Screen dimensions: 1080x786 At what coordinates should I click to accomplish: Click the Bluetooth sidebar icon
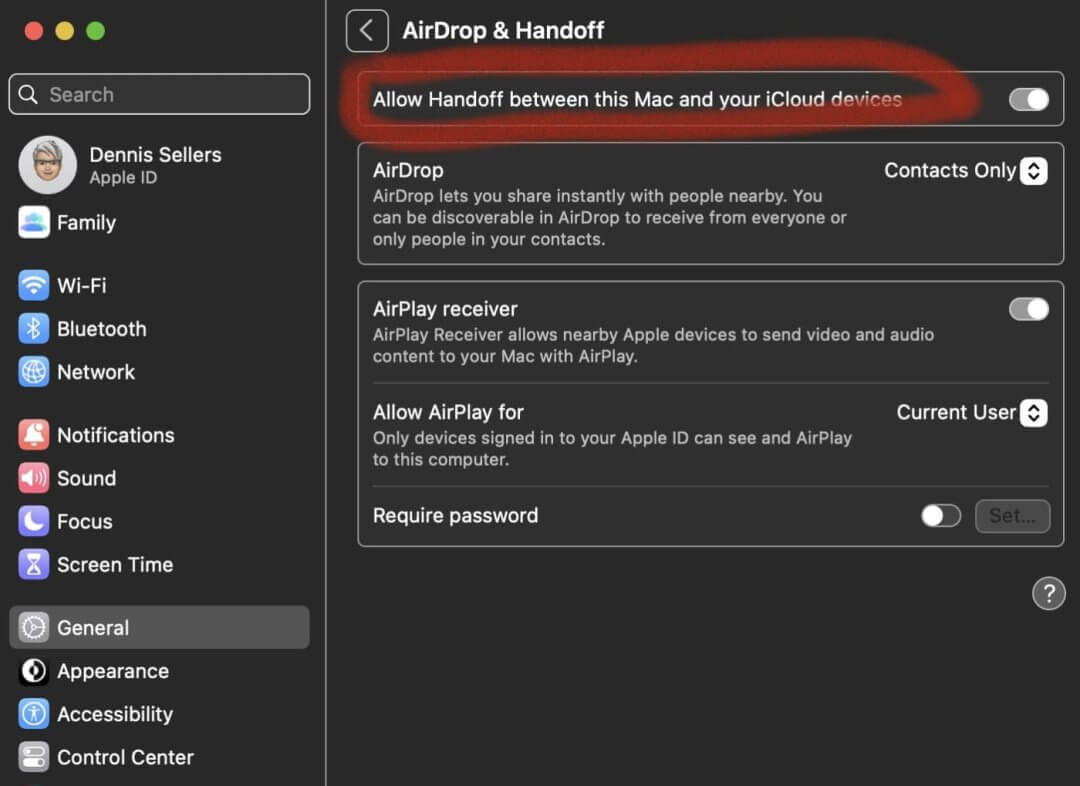(x=34, y=329)
